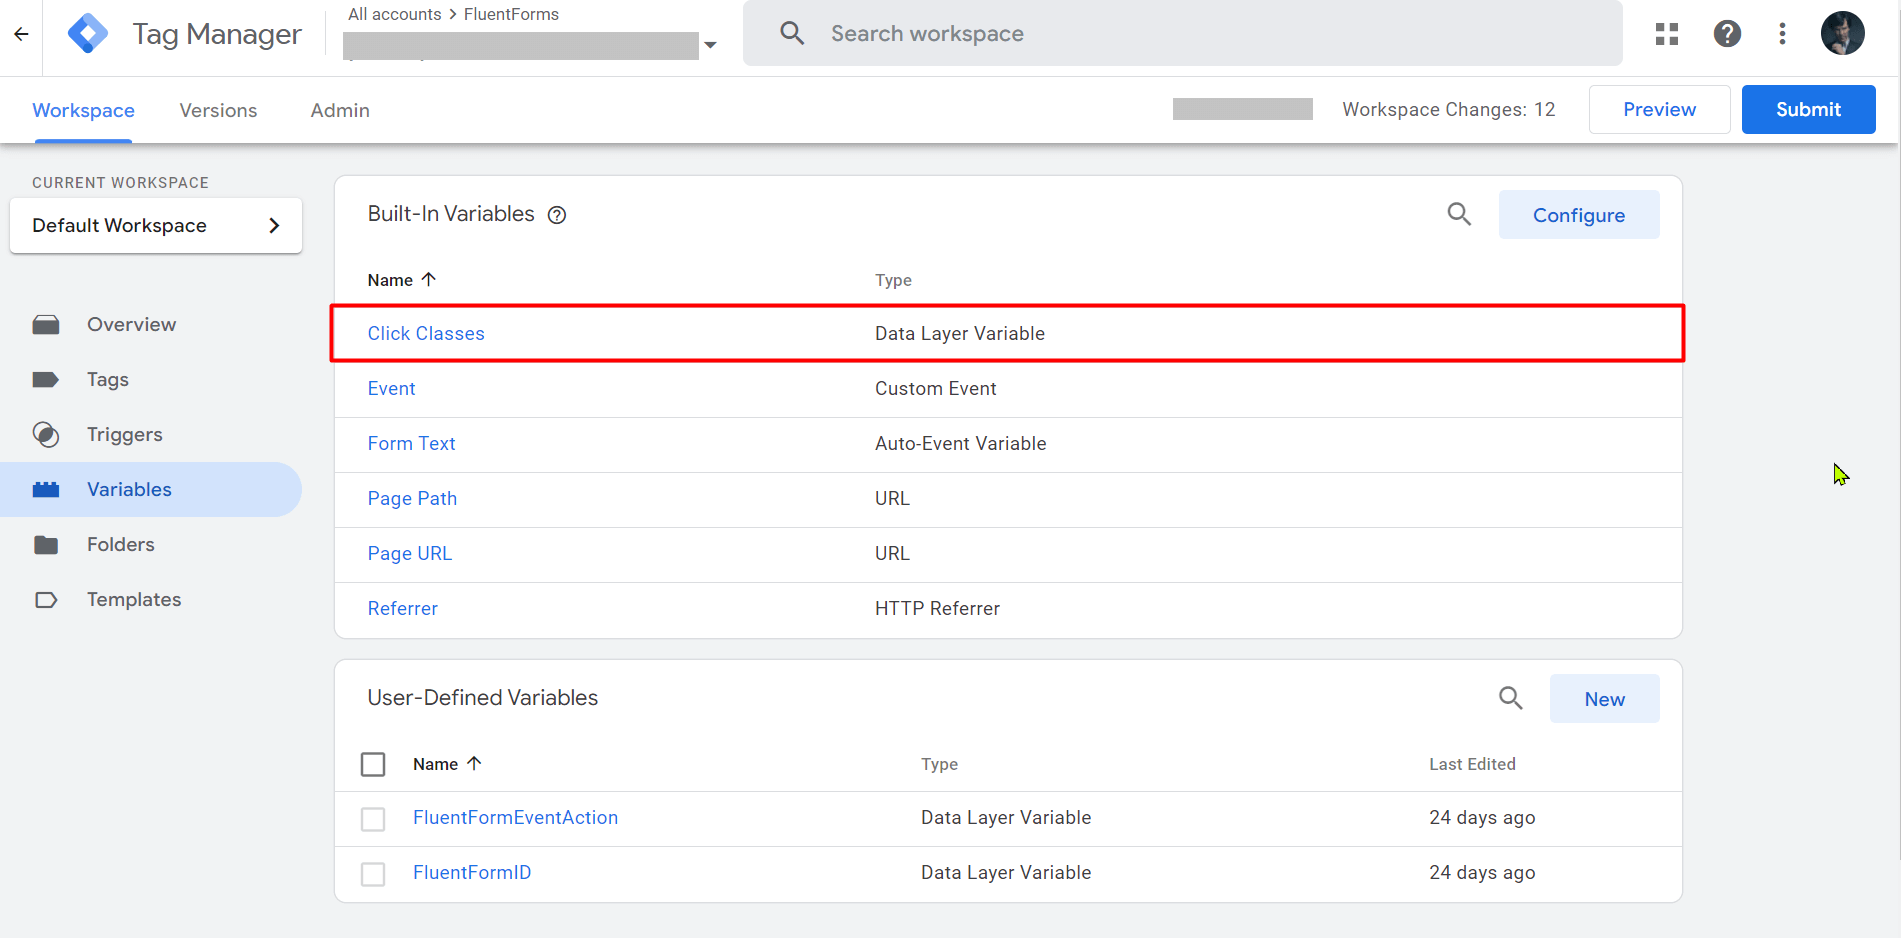Open the Help question mark icon
The width and height of the screenshot is (1901, 938).
click(x=1727, y=34)
